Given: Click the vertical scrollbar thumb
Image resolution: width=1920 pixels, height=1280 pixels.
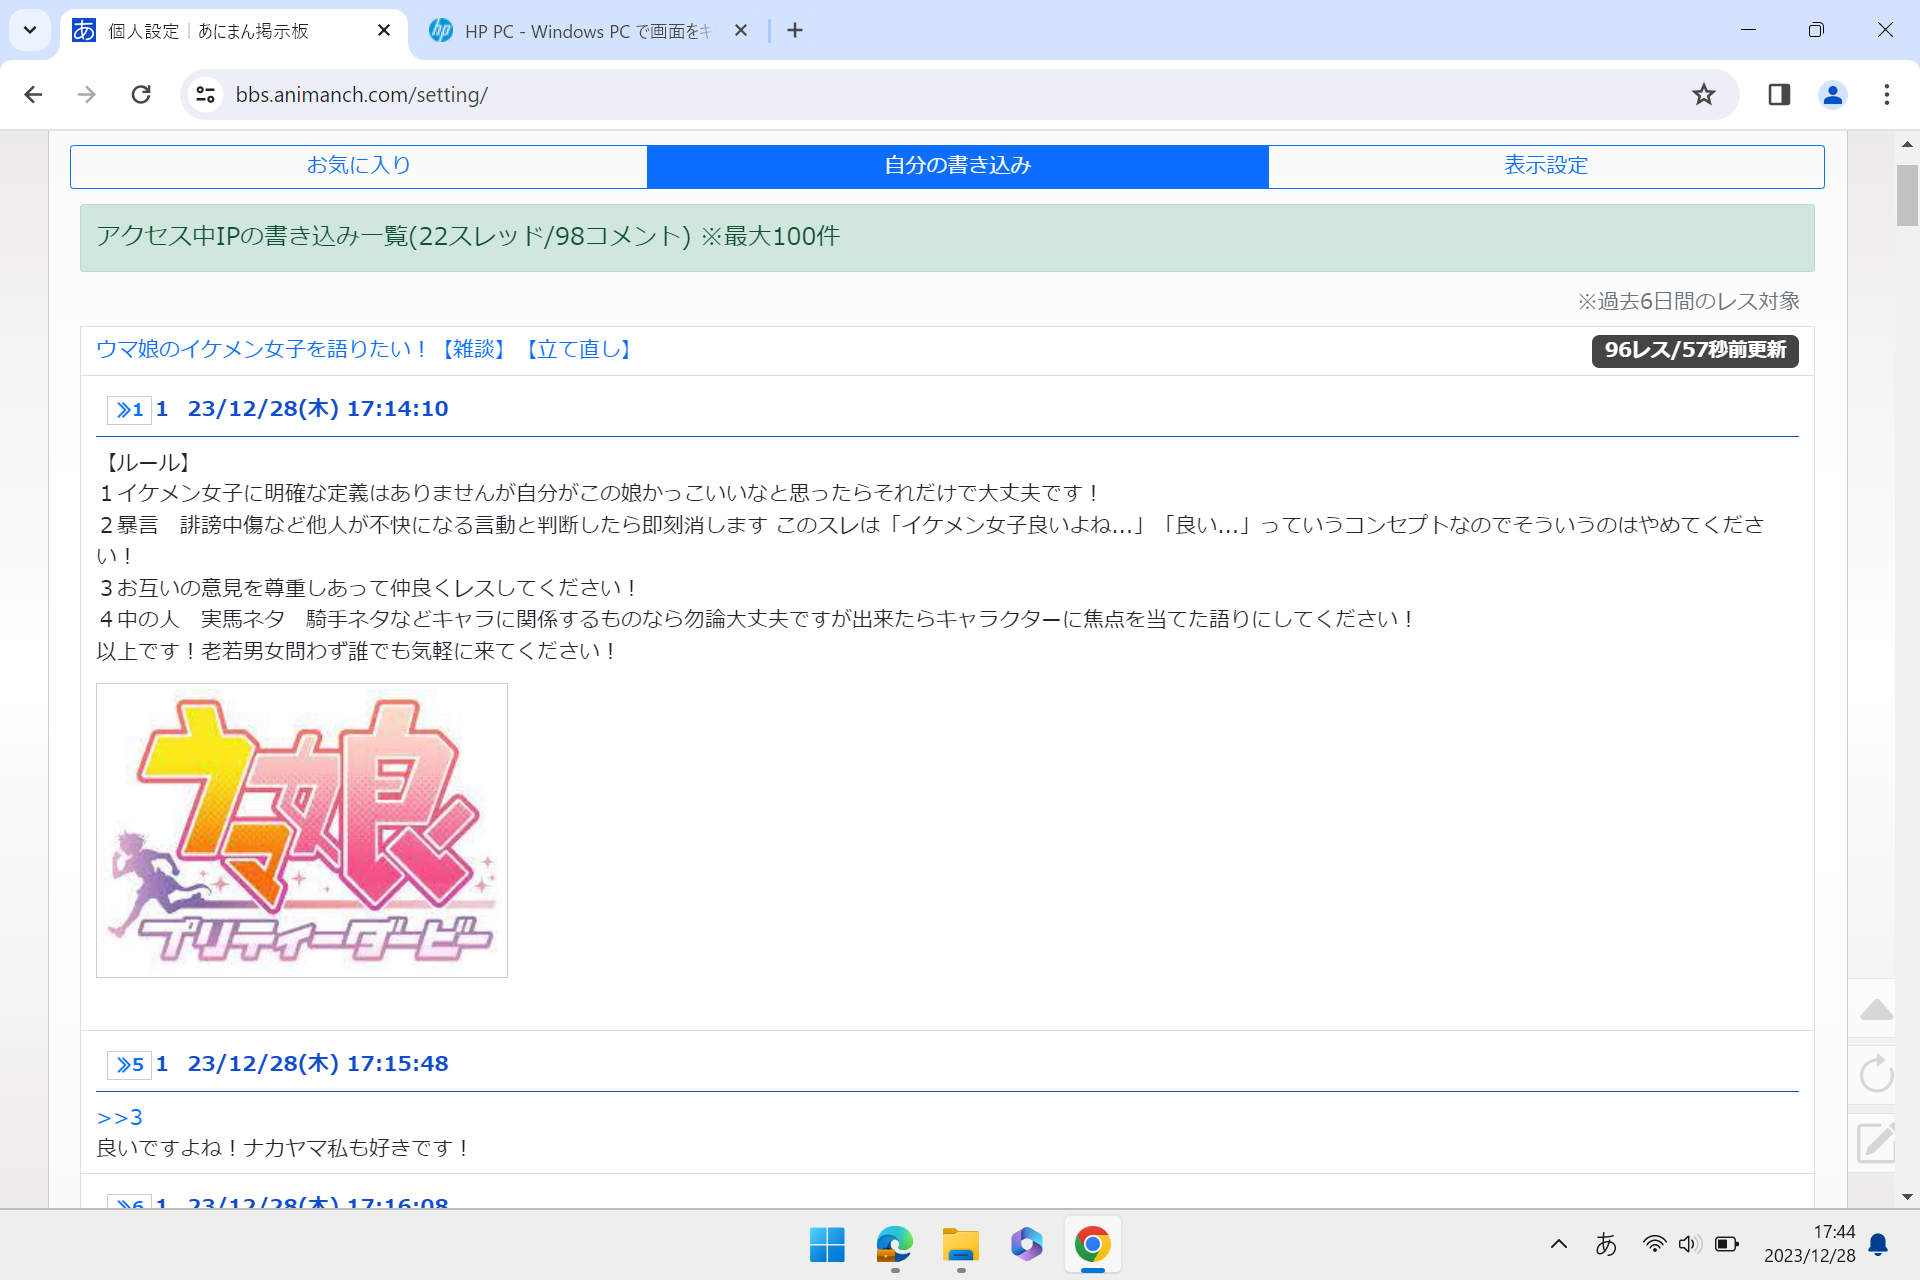Looking at the screenshot, I should [1906, 195].
